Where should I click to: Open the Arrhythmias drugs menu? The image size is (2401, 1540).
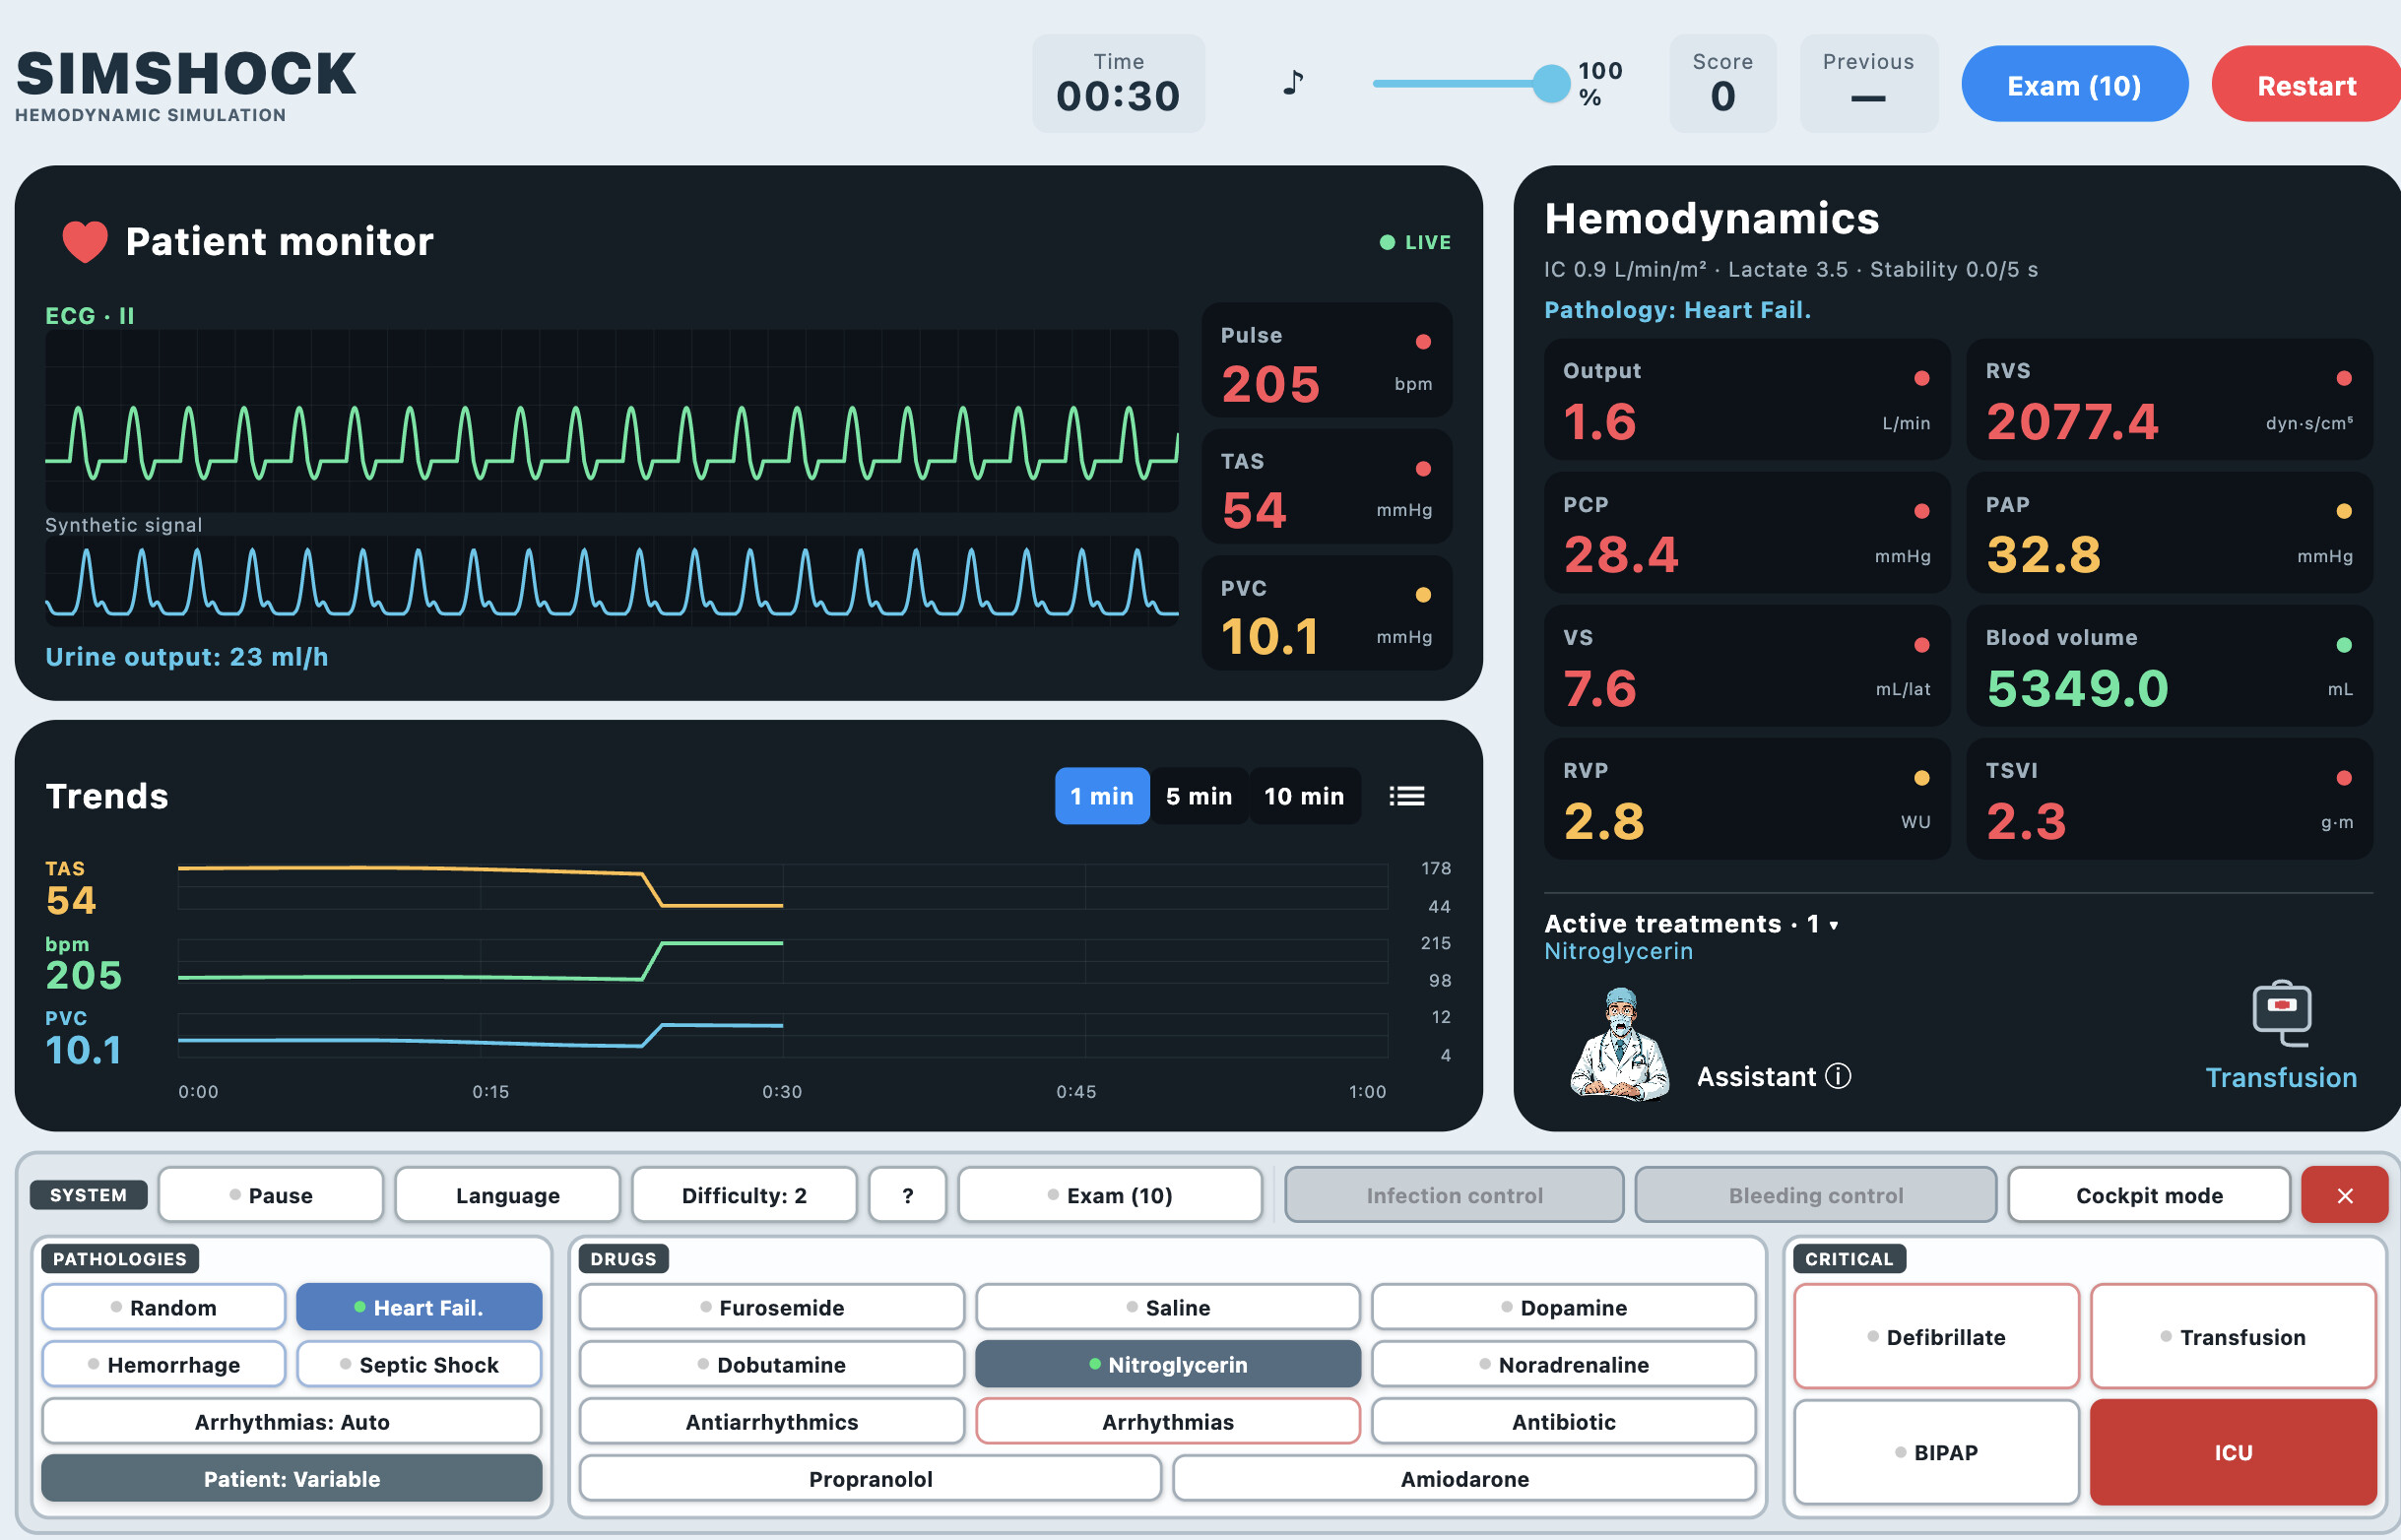click(x=1168, y=1422)
